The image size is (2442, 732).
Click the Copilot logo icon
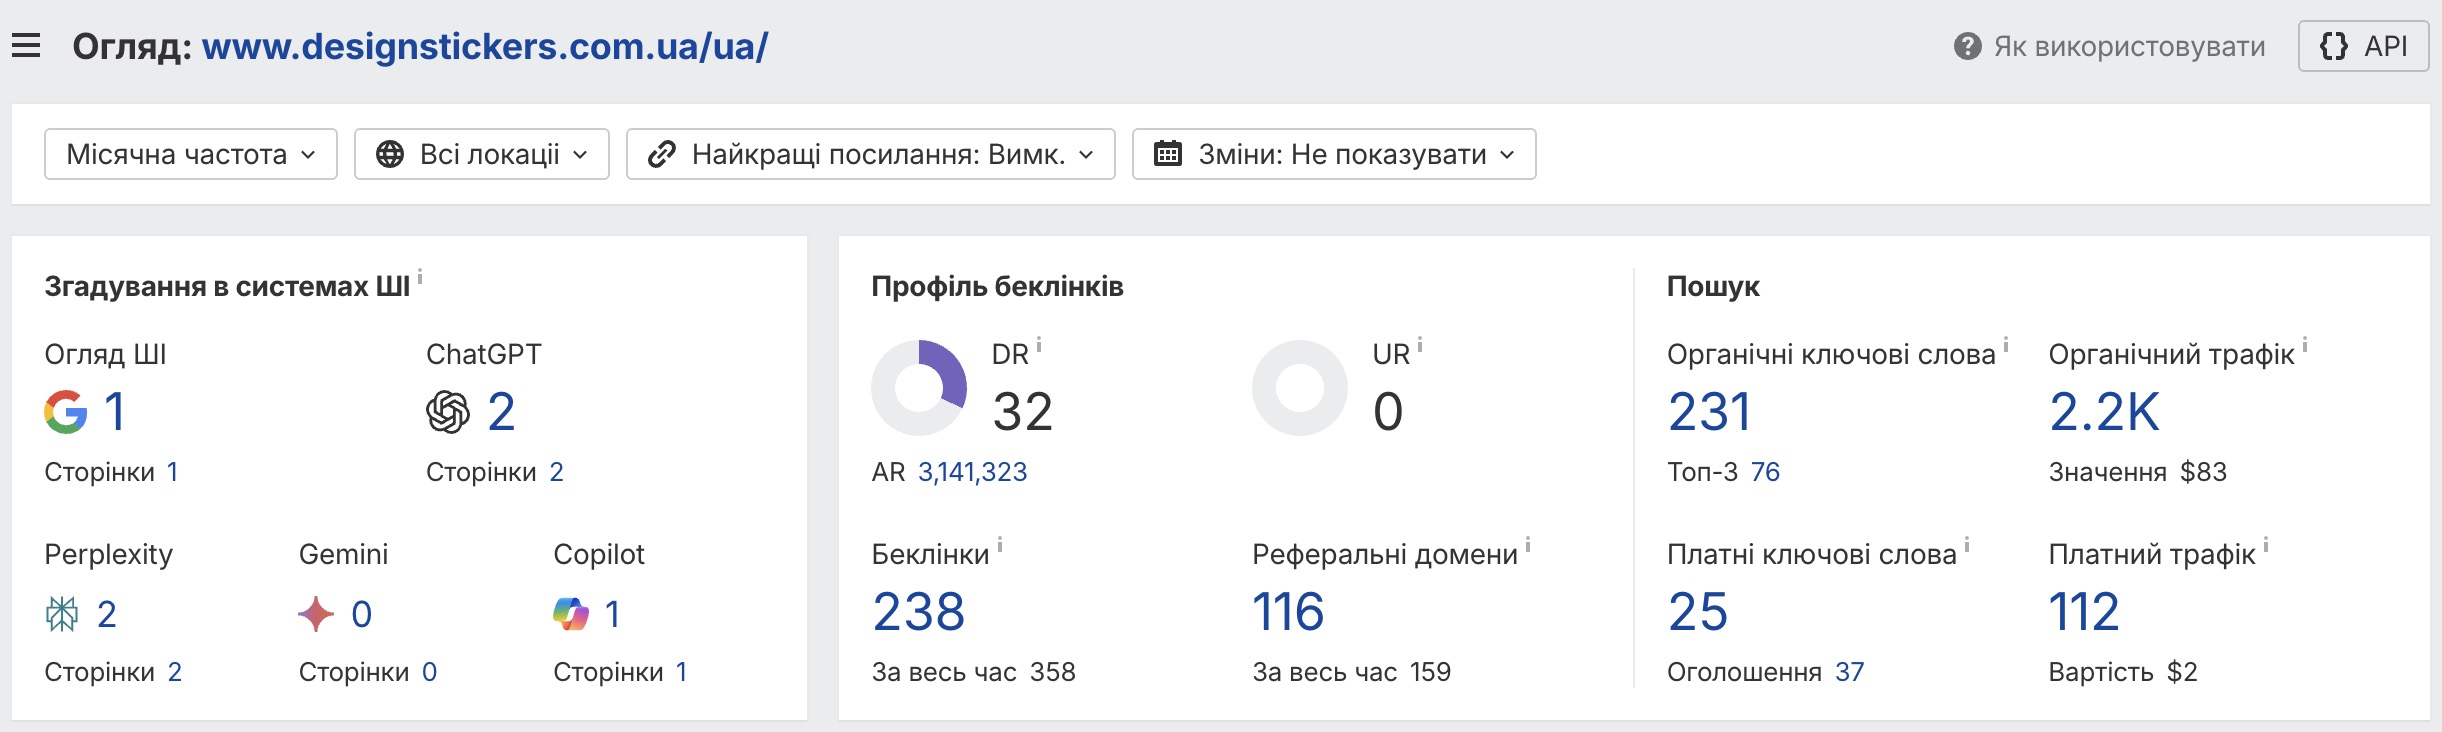pos(571,614)
